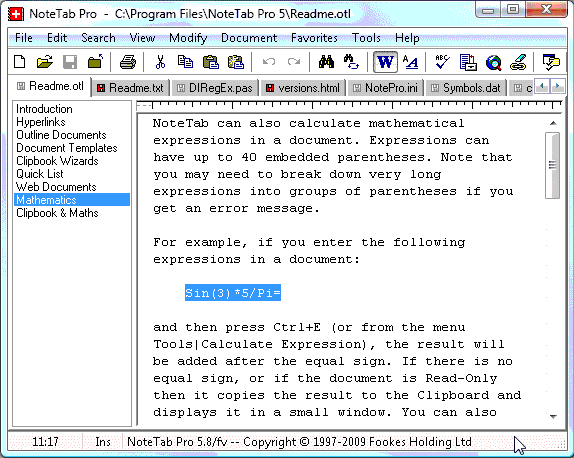This screenshot has width=574, height=458.
Task: Open Find with binoculars icon
Action: pos(326,62)
